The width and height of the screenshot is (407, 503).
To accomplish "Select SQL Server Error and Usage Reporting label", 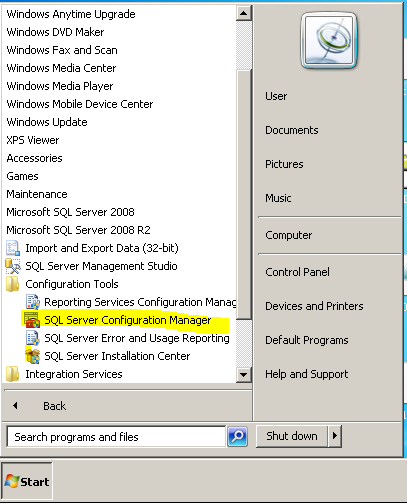I will click(137, 338).
